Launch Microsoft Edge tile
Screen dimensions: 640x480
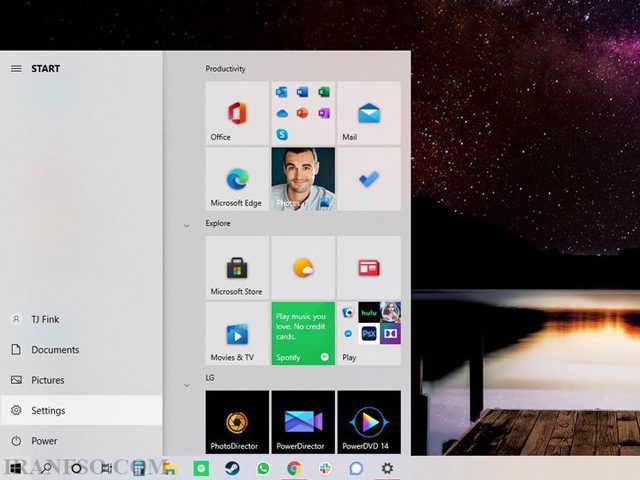pos(237,179)
